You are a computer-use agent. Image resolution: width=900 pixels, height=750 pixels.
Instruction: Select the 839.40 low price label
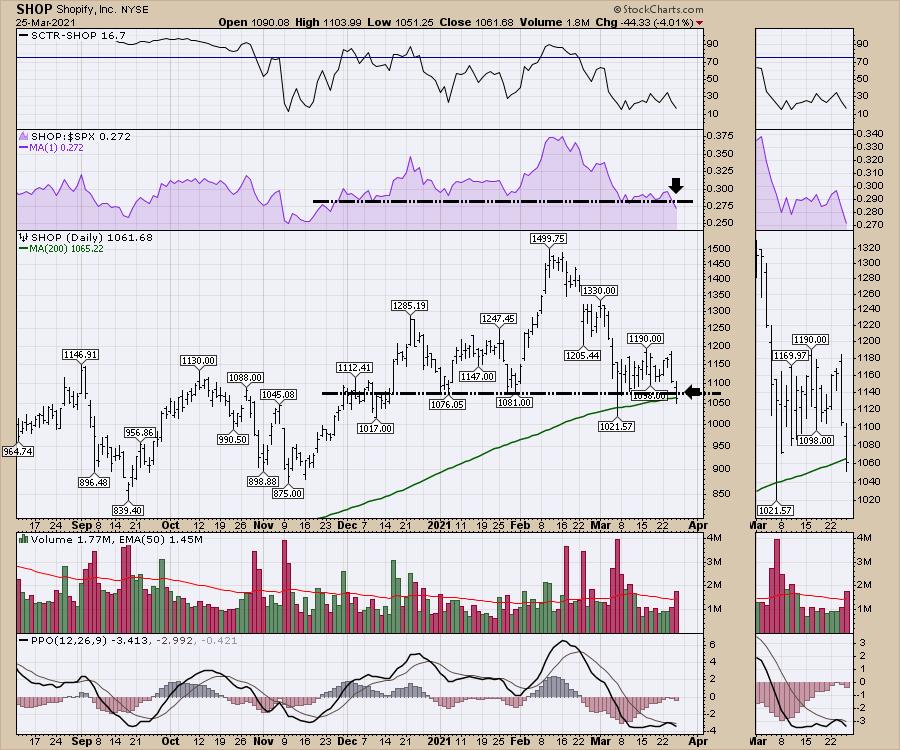pos(126,510)
